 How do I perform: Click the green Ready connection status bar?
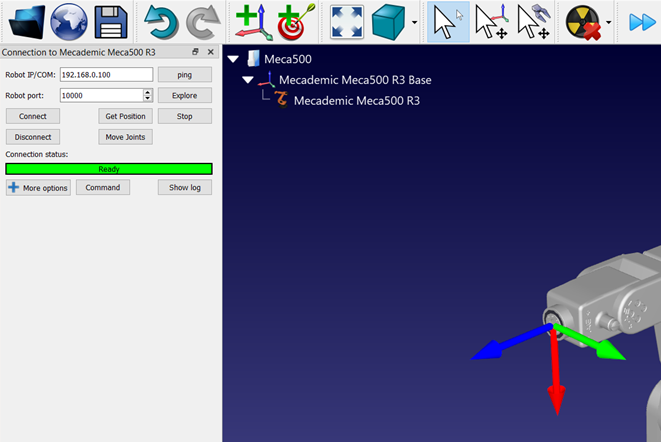coord(109,169)
